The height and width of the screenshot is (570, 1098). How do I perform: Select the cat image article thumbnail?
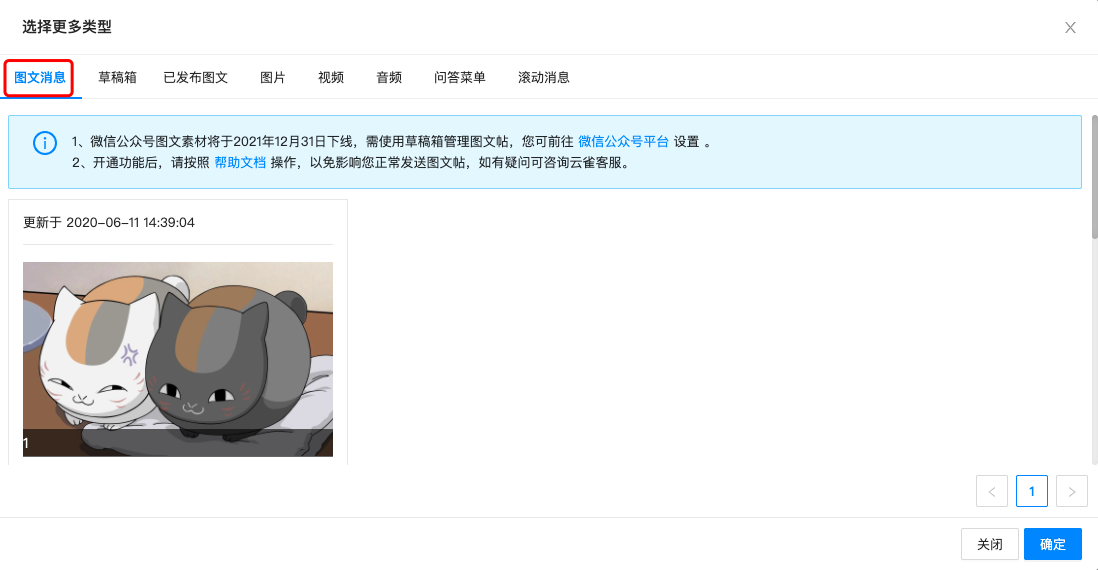(x=178, y=359)
